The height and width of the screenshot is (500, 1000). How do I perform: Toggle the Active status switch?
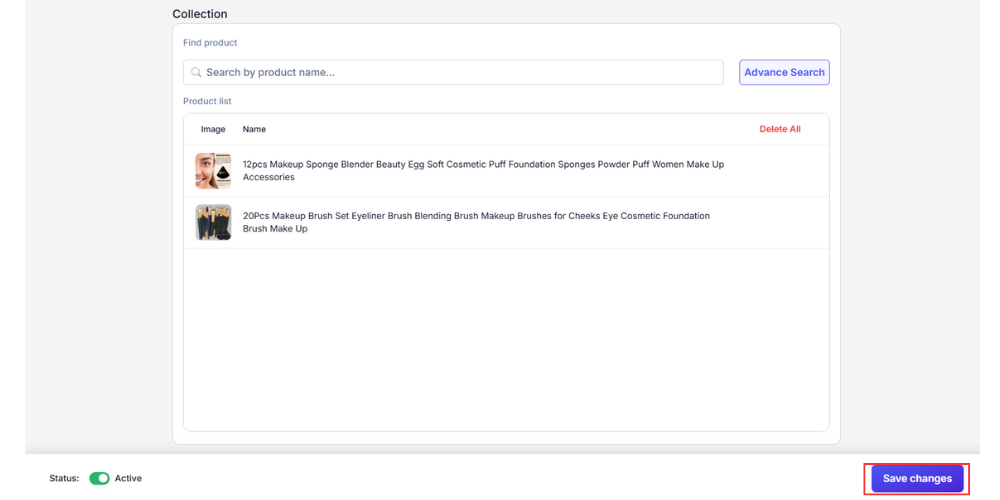99,478
